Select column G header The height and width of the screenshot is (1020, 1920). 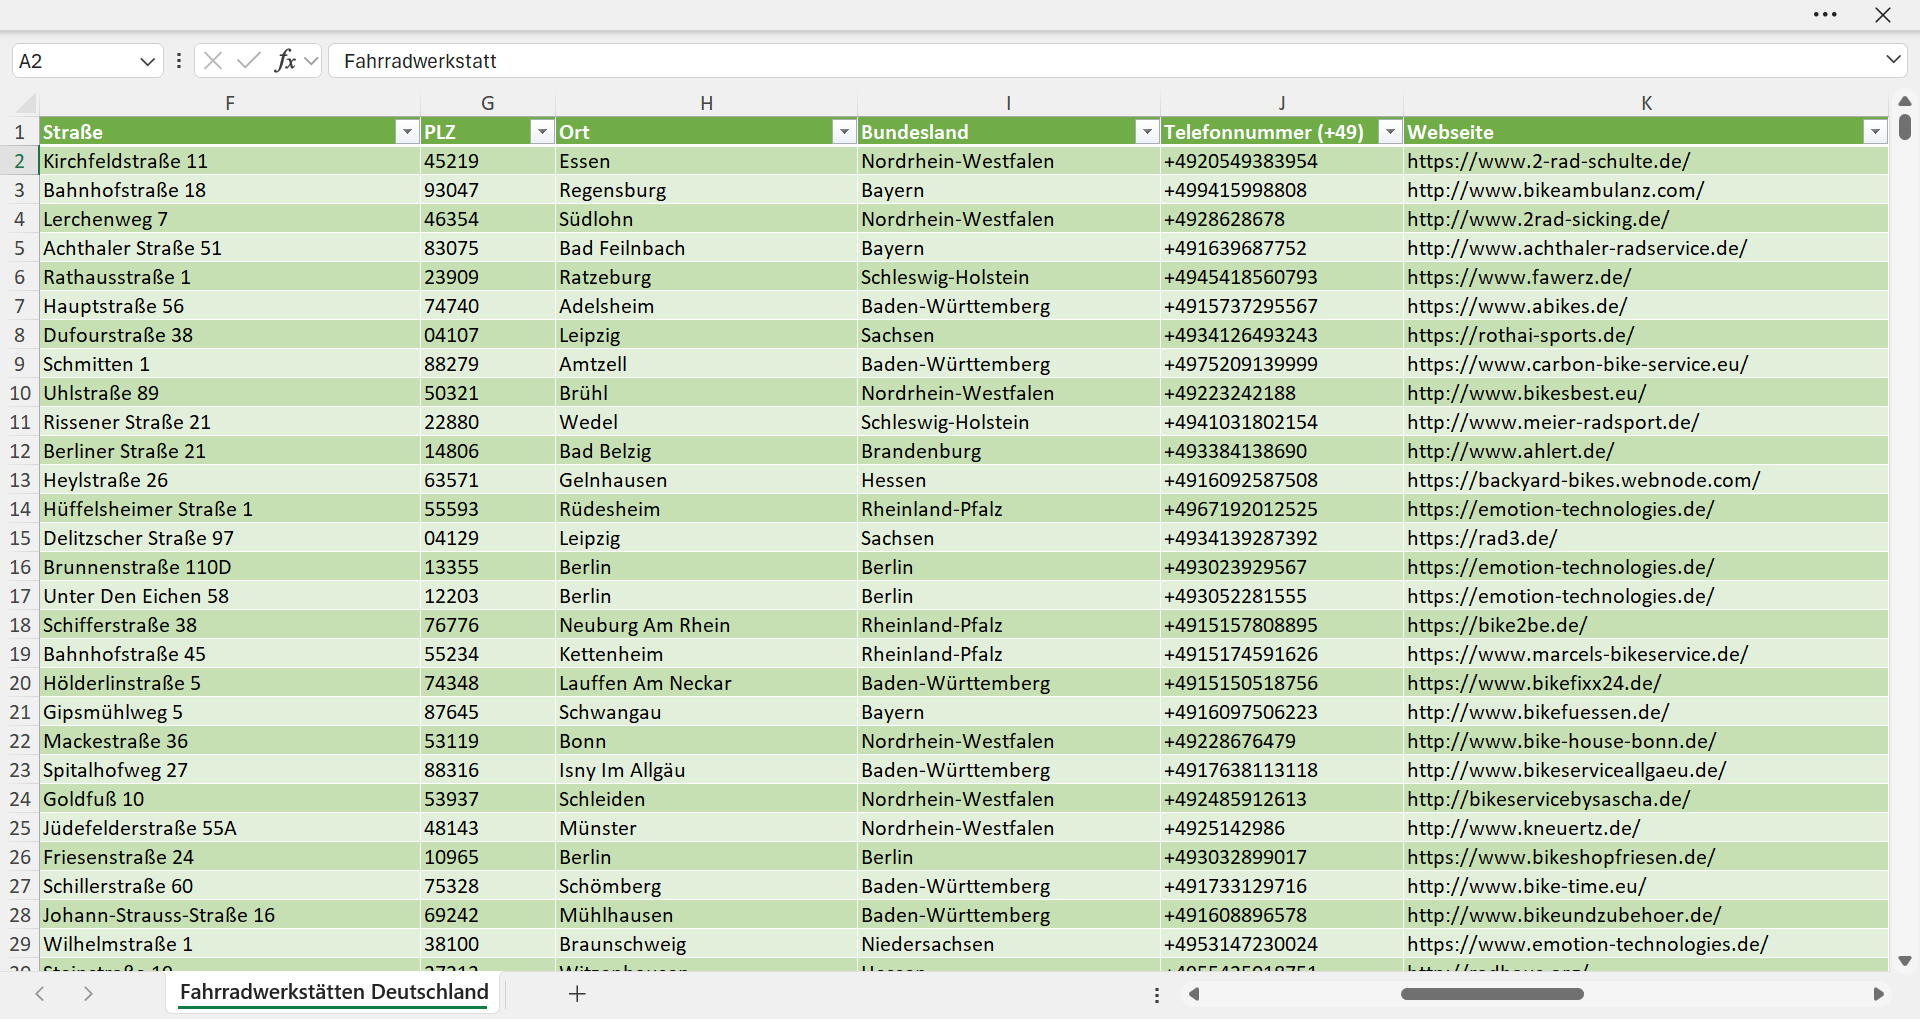pyautogui.click(x=488, y=103)
